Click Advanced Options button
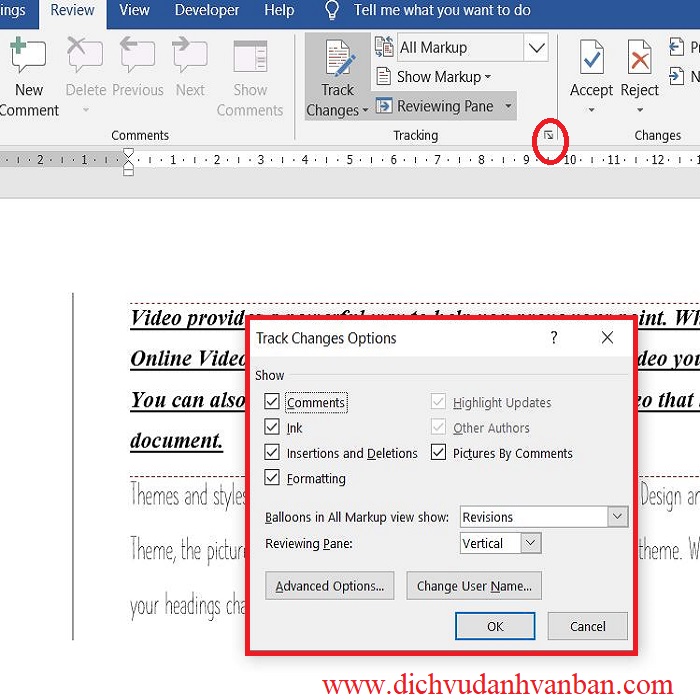The height and width of the screenshot is (700, 700). [329, 586]
